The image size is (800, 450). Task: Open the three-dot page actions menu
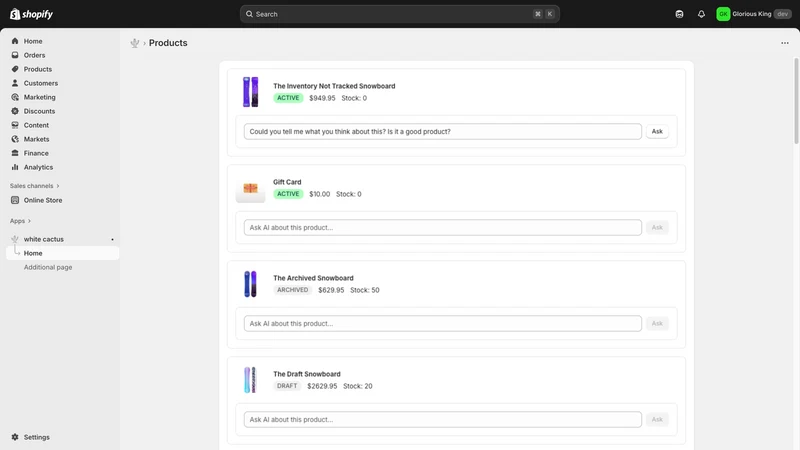785,43
